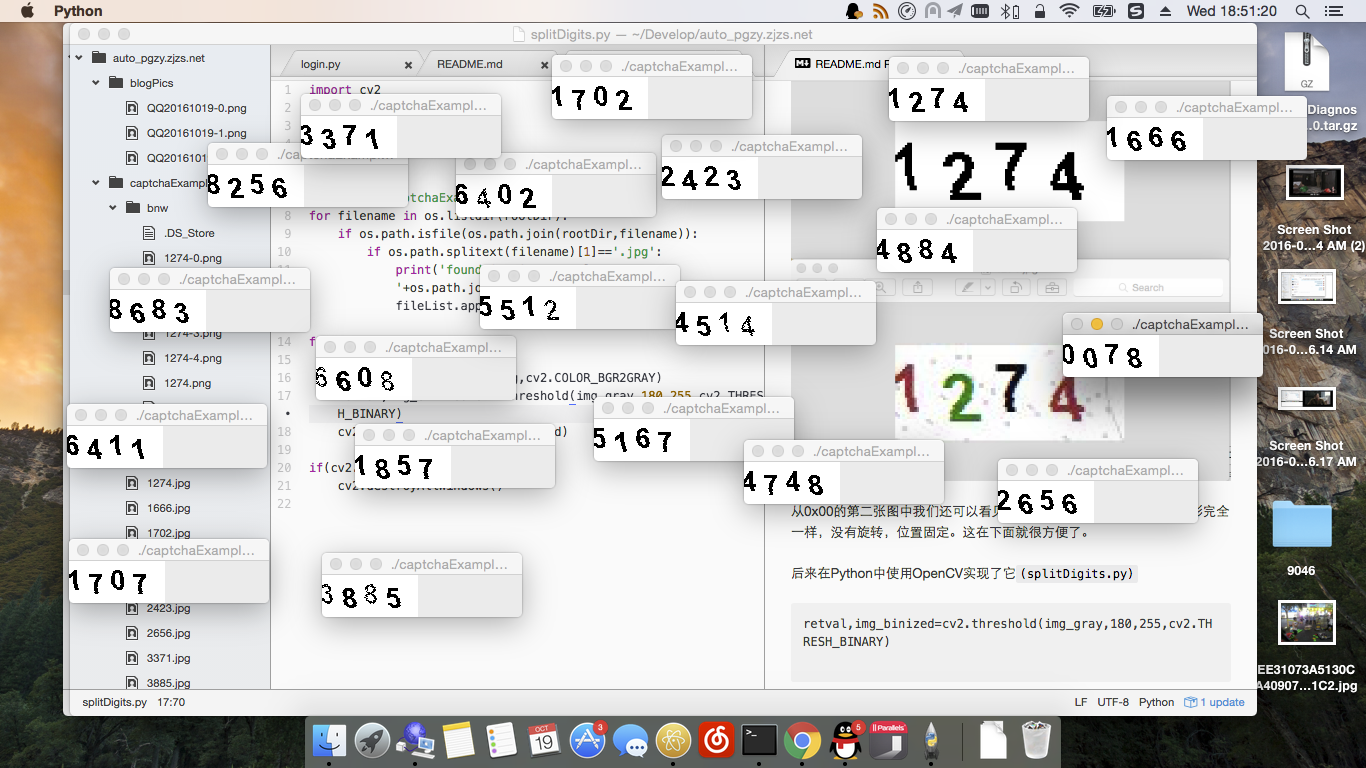The width and height of the screenshot is (1366, 768).
Task: Open Finder from the dock
Action: (x=329, y=741)
